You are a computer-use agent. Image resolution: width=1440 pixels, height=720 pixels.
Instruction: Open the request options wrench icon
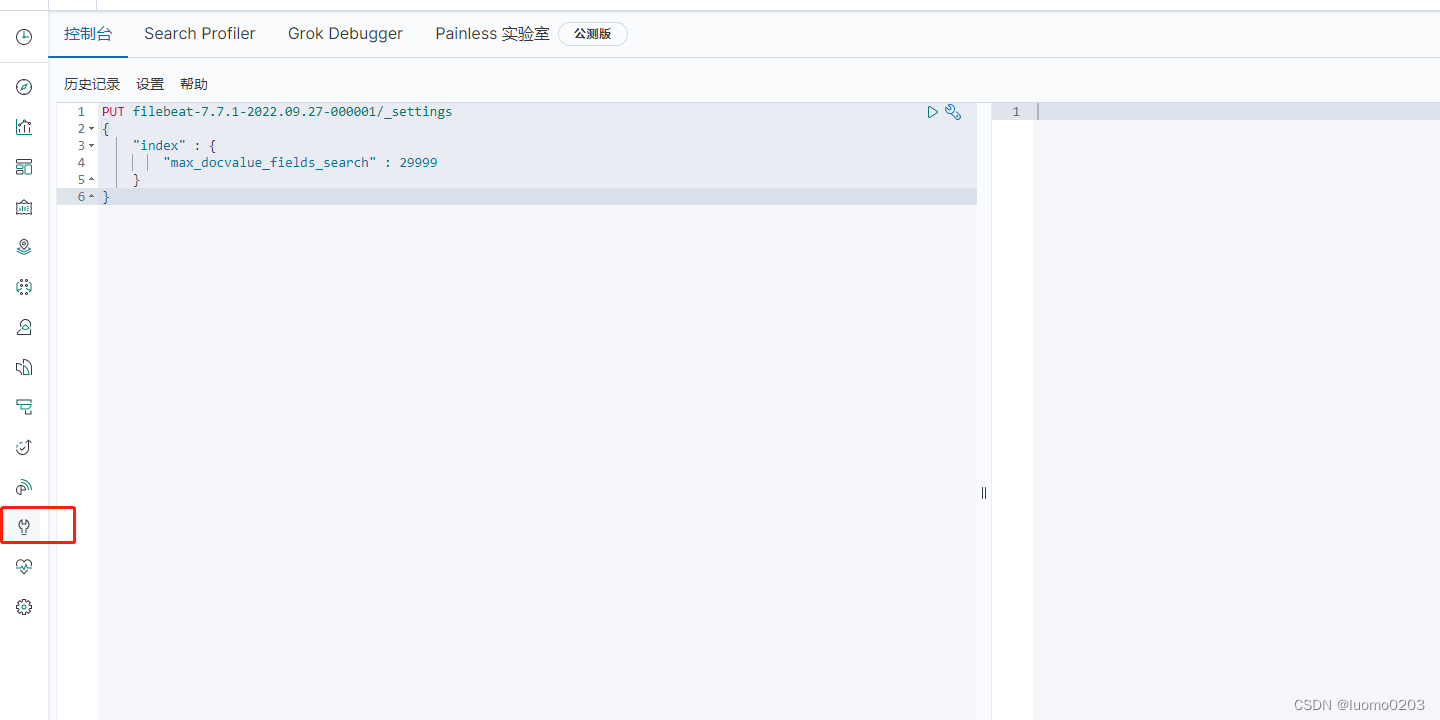click(953, 111)
